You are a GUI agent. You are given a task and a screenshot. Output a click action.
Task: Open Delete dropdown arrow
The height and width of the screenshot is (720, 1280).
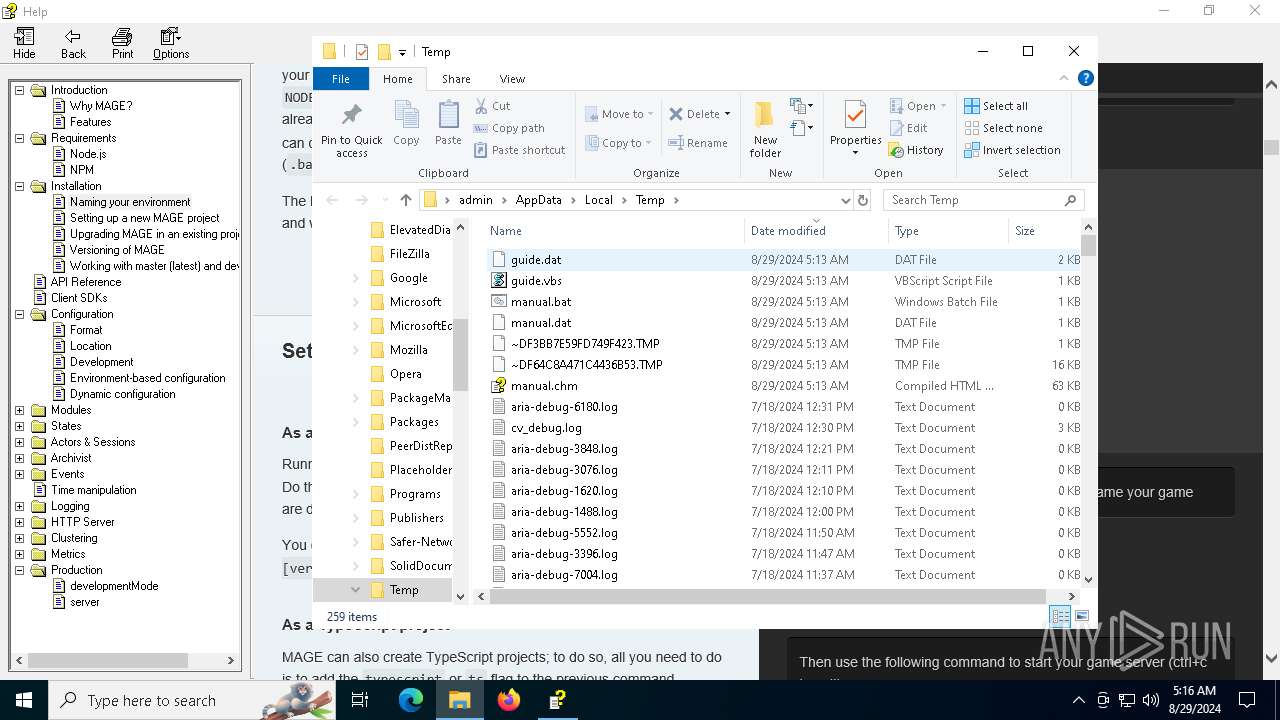(727, 114)
